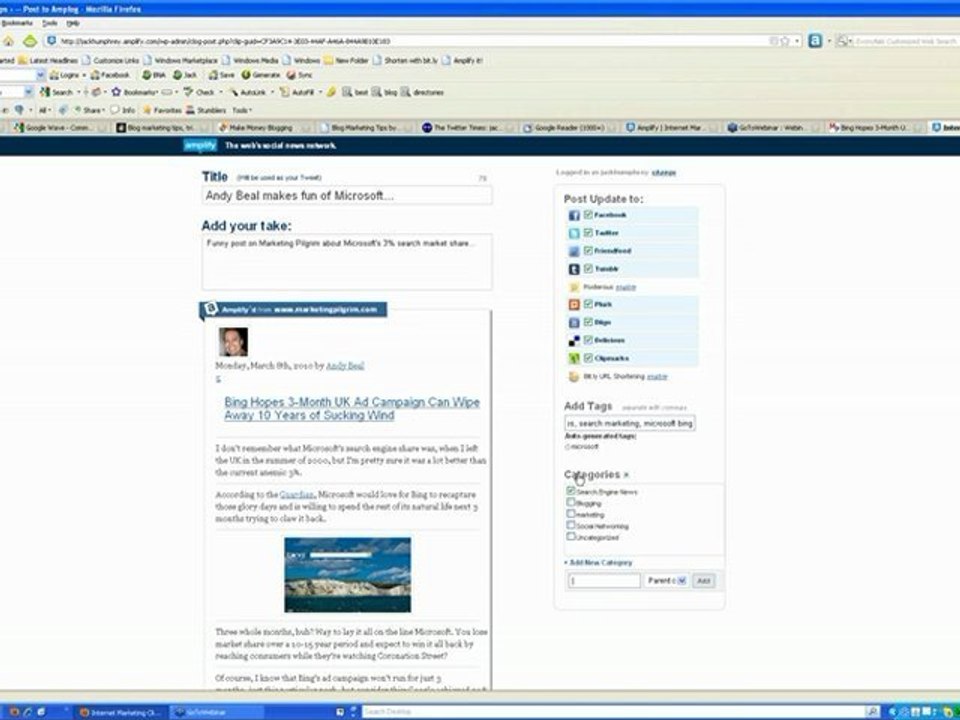Click the AutoLink toolbar button
The image size is (960, 720).
[x=248, y=92]
